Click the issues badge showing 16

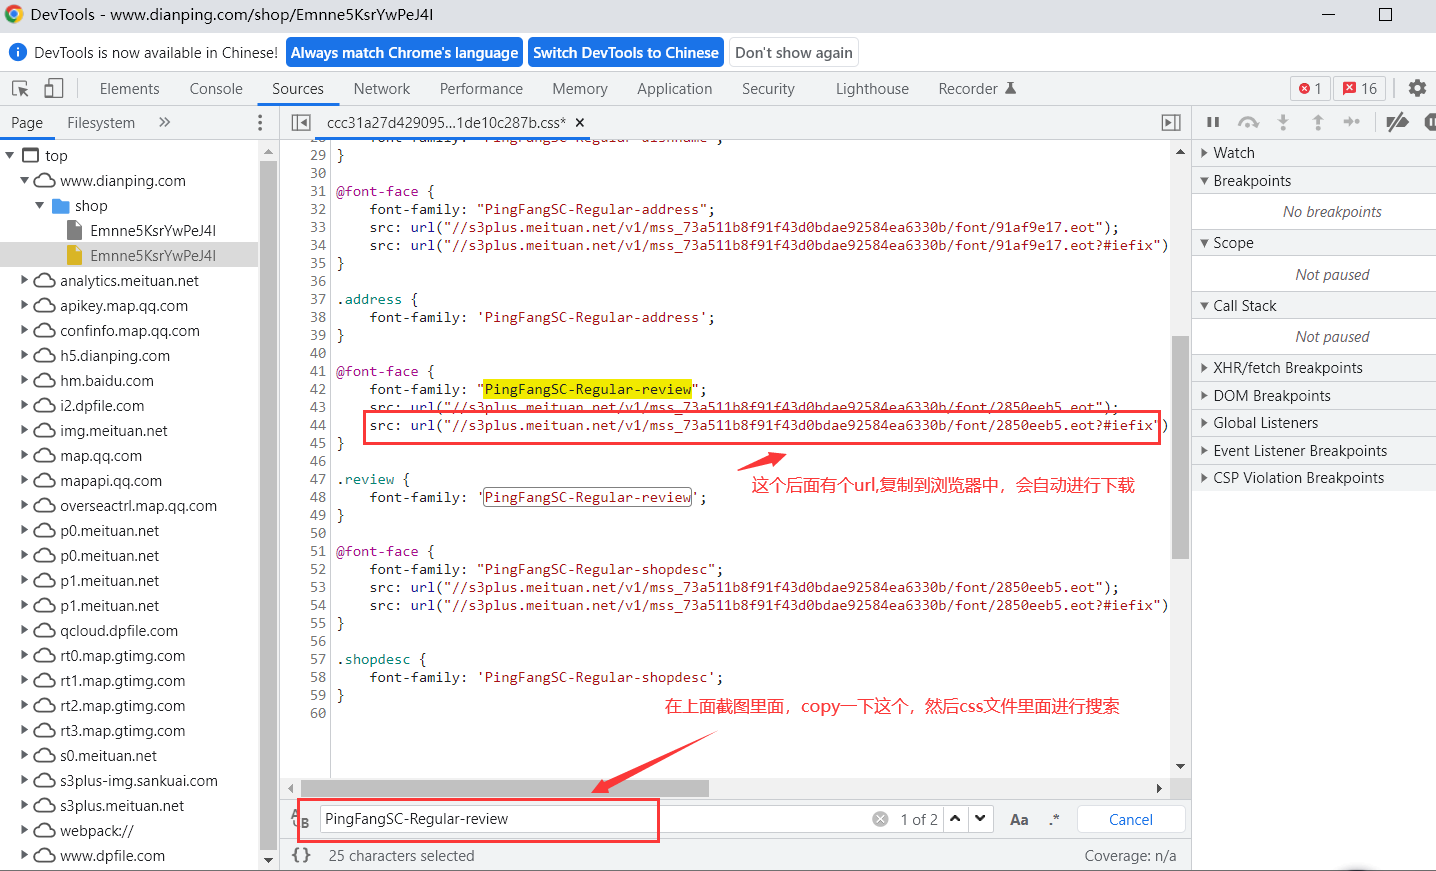click(x=1360, y=88)
